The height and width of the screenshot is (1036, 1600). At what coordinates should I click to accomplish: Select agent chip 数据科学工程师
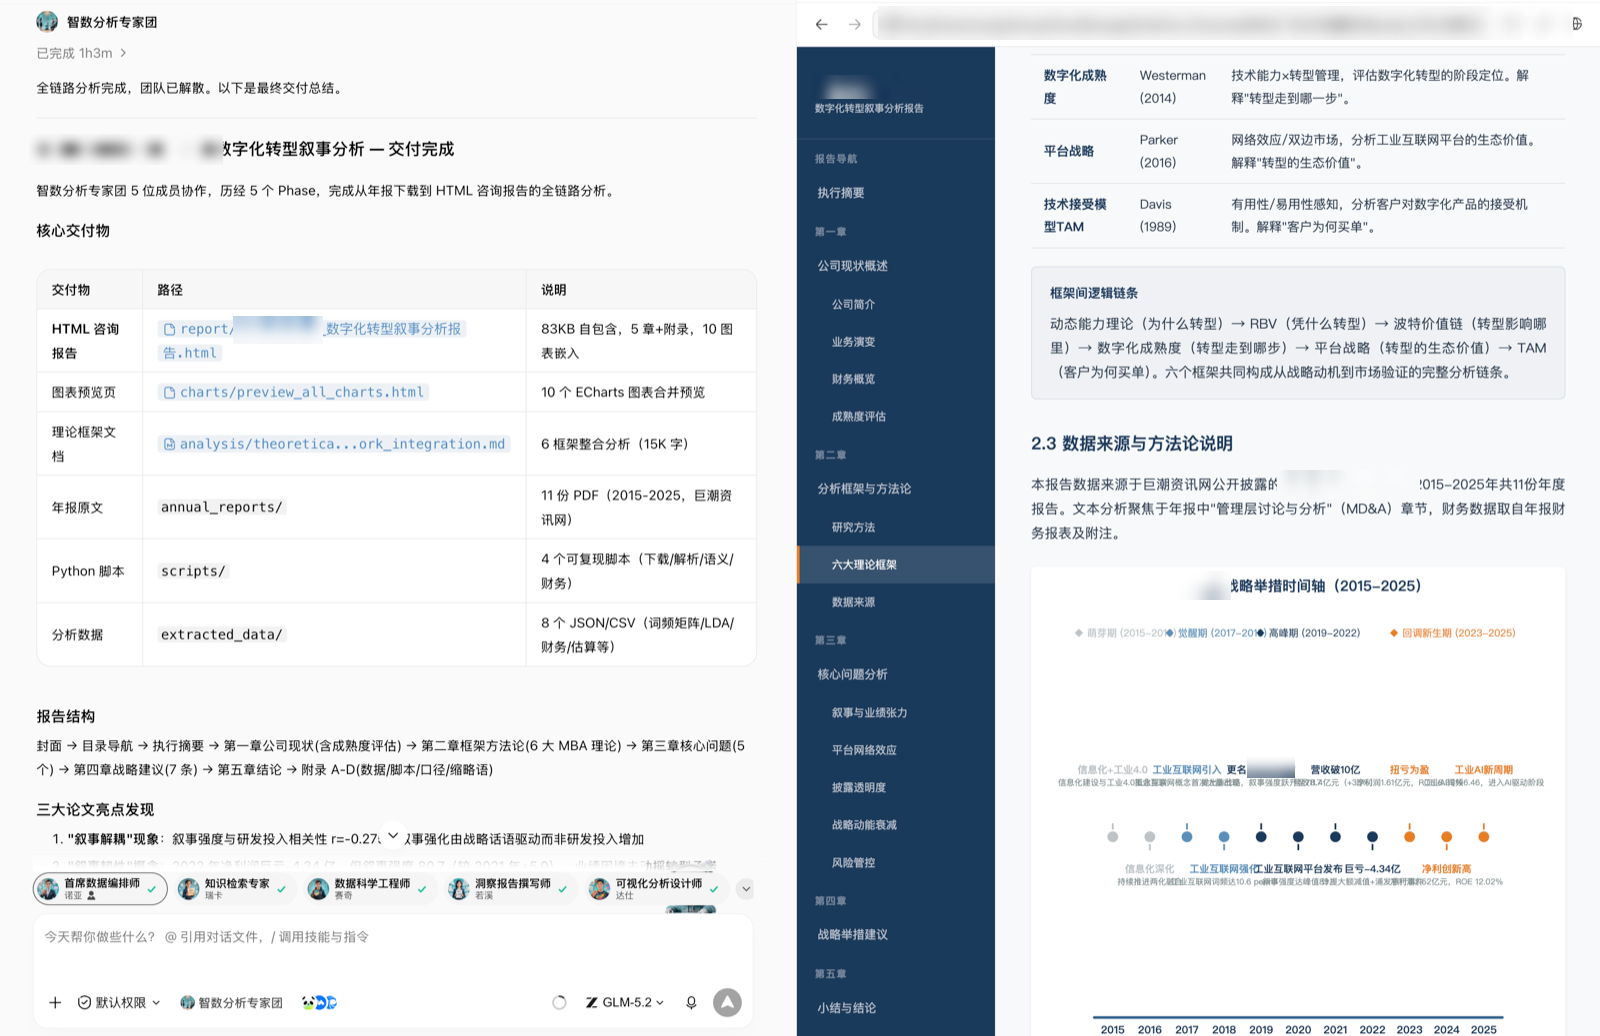[x=370, y=888]
